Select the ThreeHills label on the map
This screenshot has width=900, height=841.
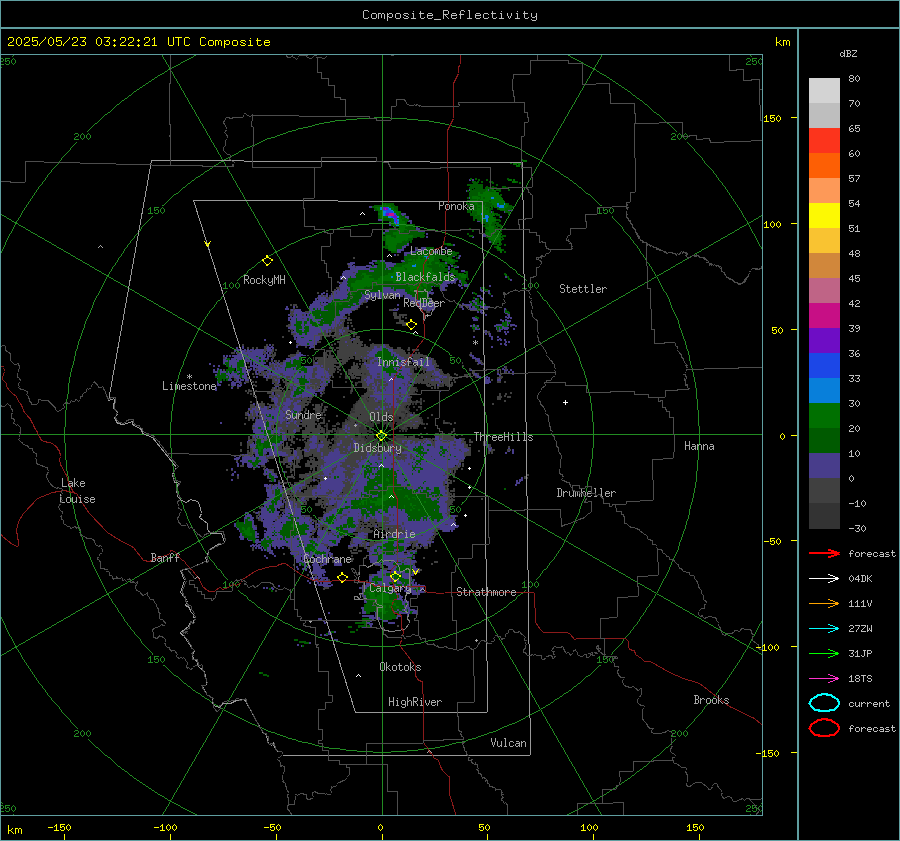tap(503, 437)
